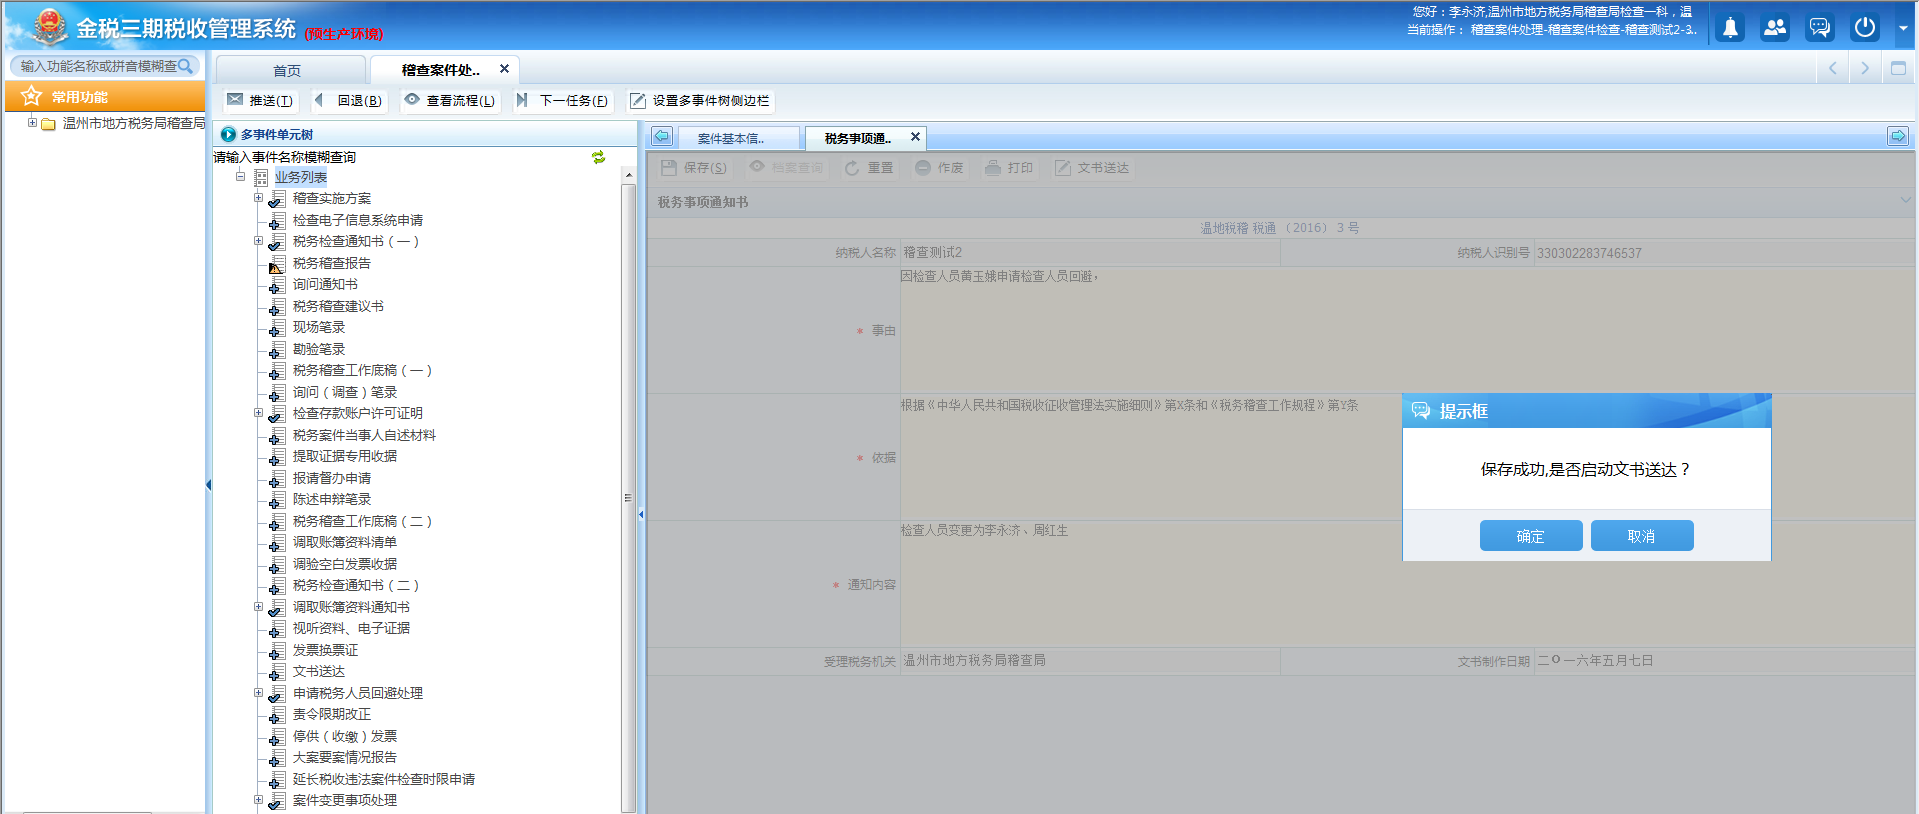
Task: Open the header dropdown arrow beside power icon
Action: pos(1903,28)
